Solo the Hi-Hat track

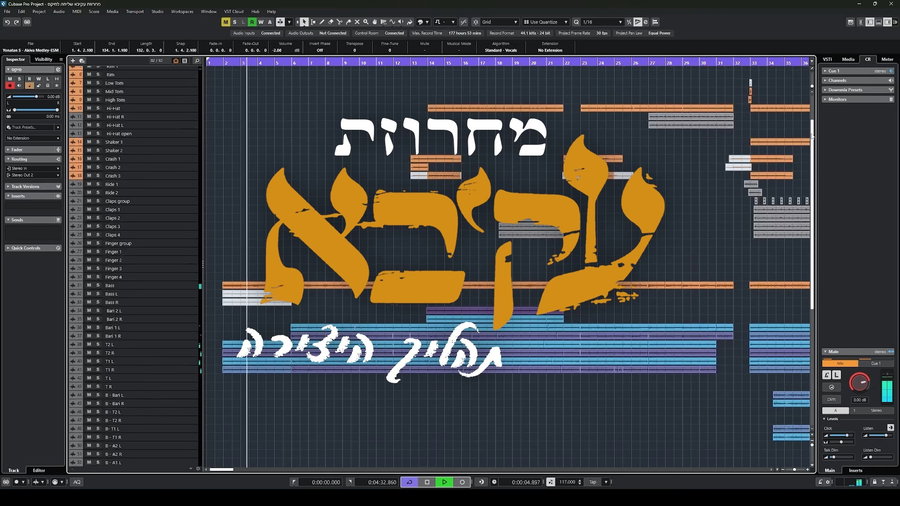[97, 108]
